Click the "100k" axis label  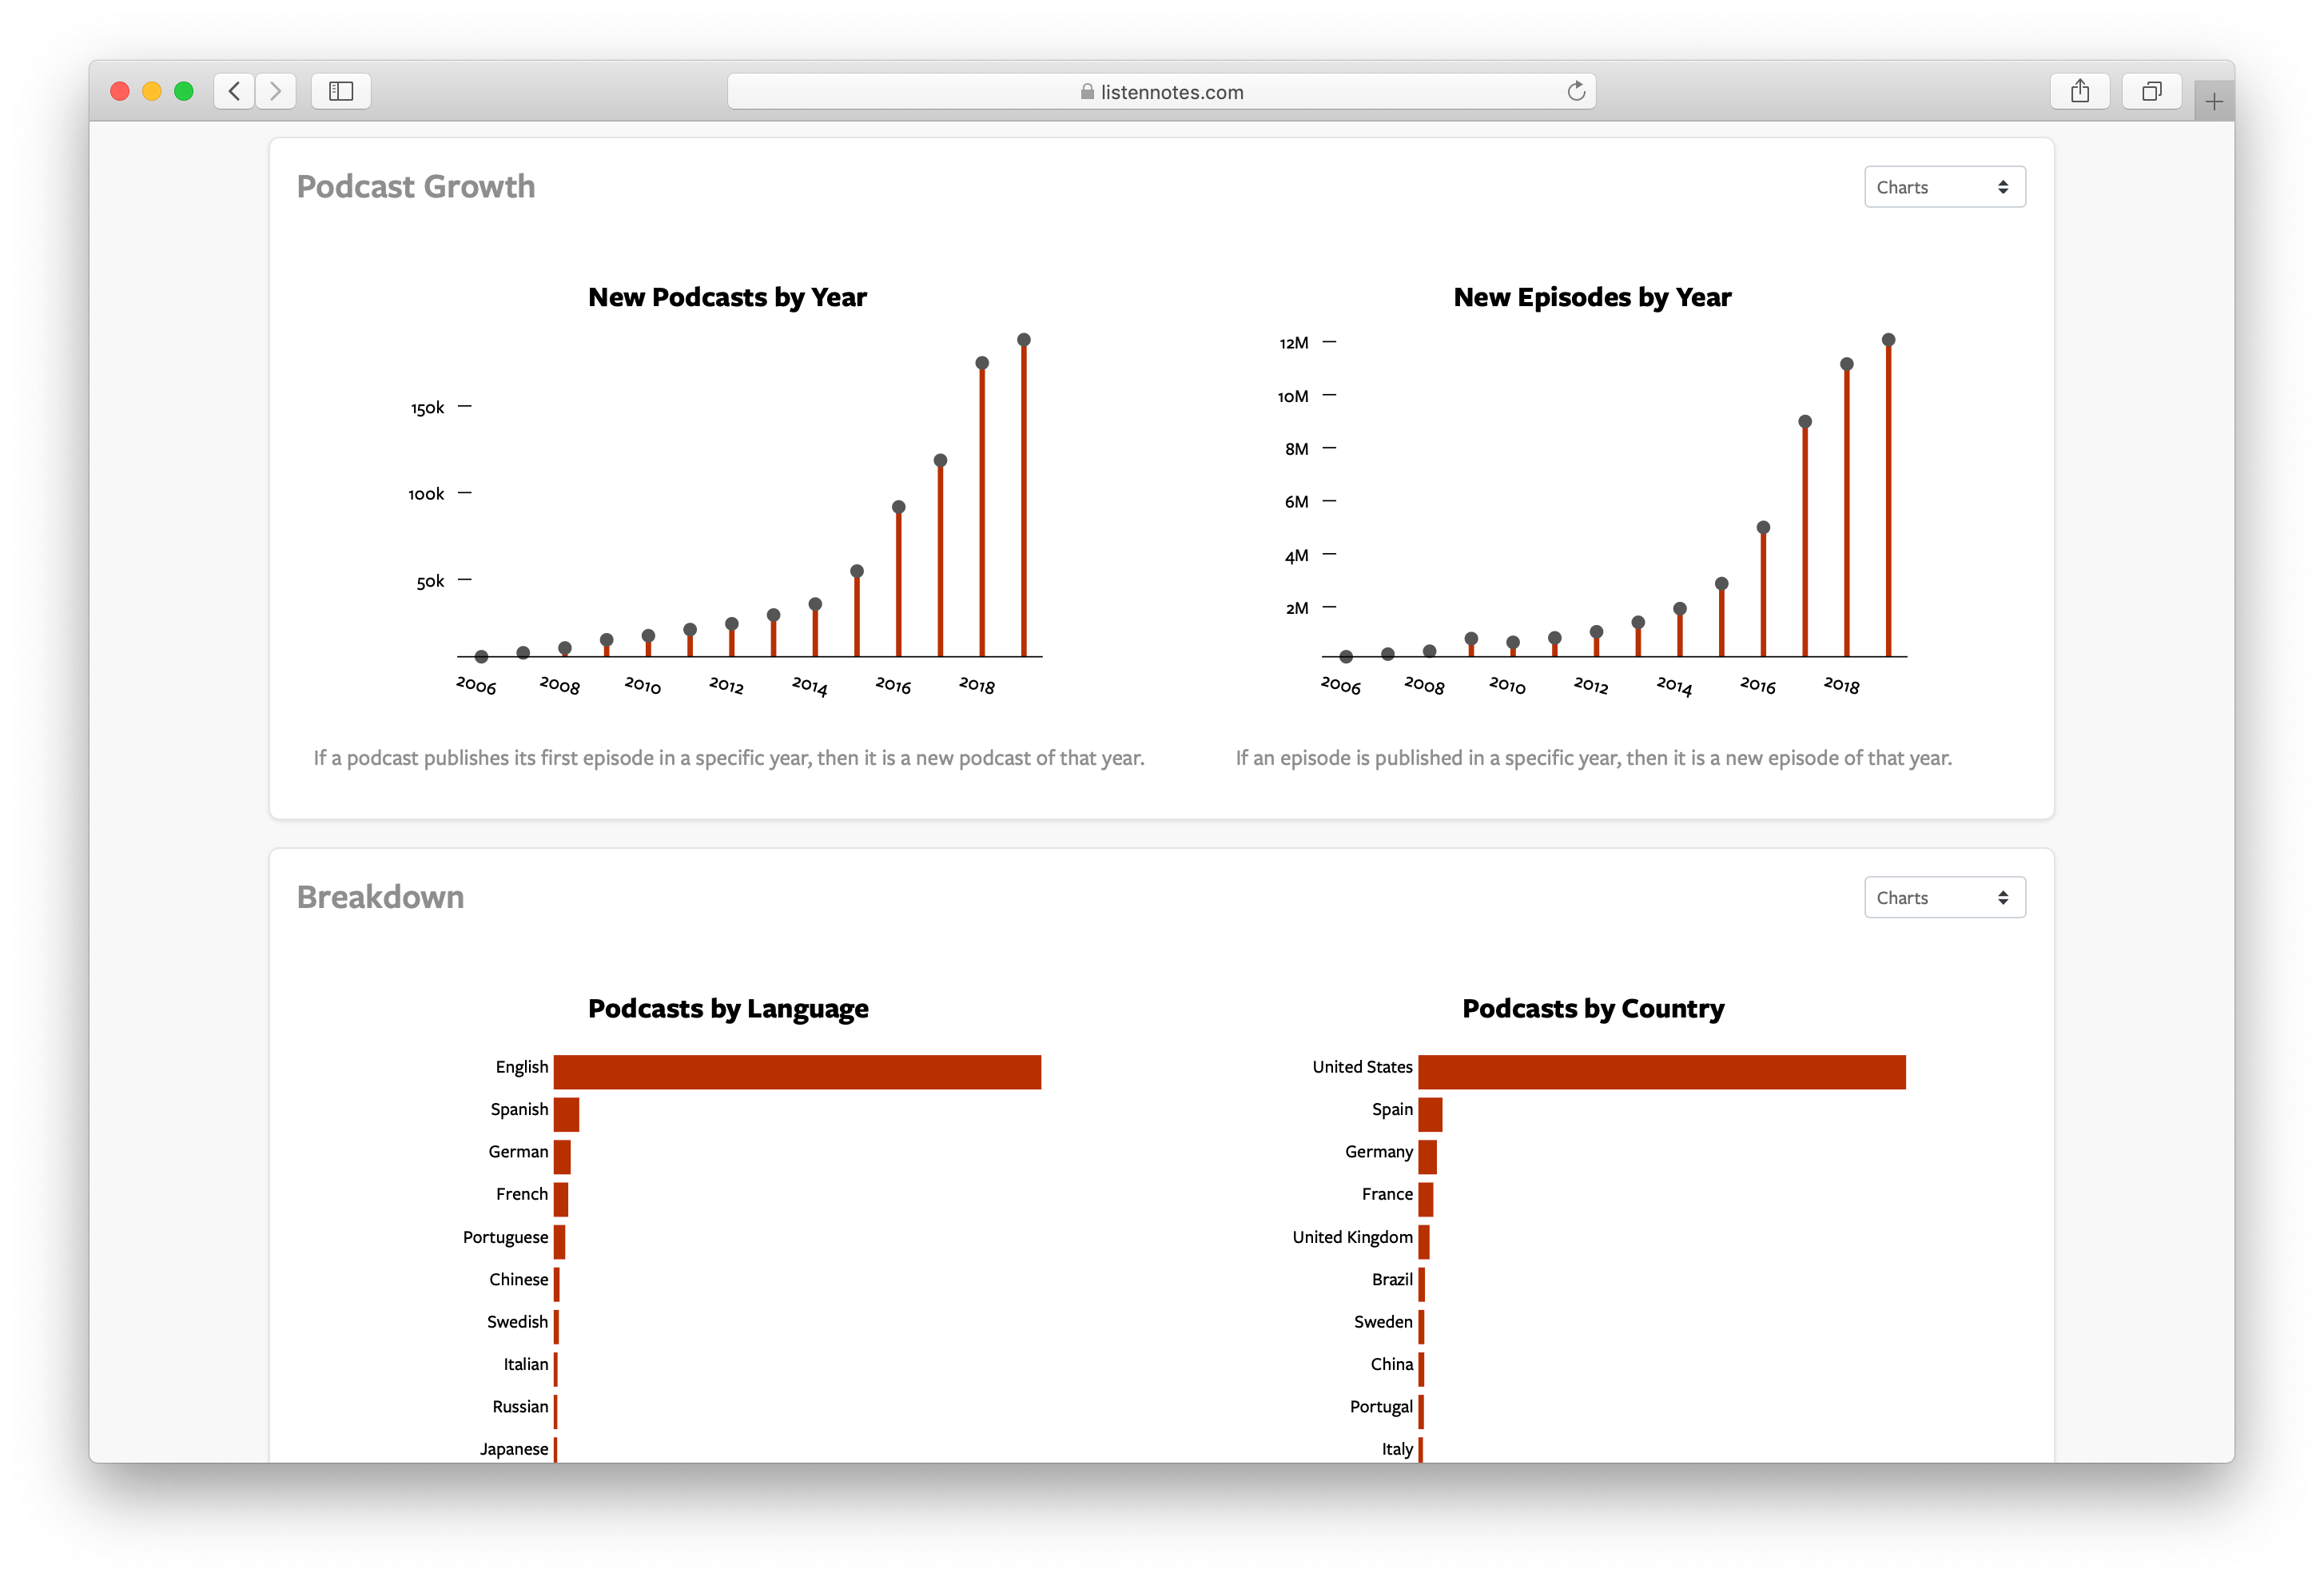tap(426, 494)
